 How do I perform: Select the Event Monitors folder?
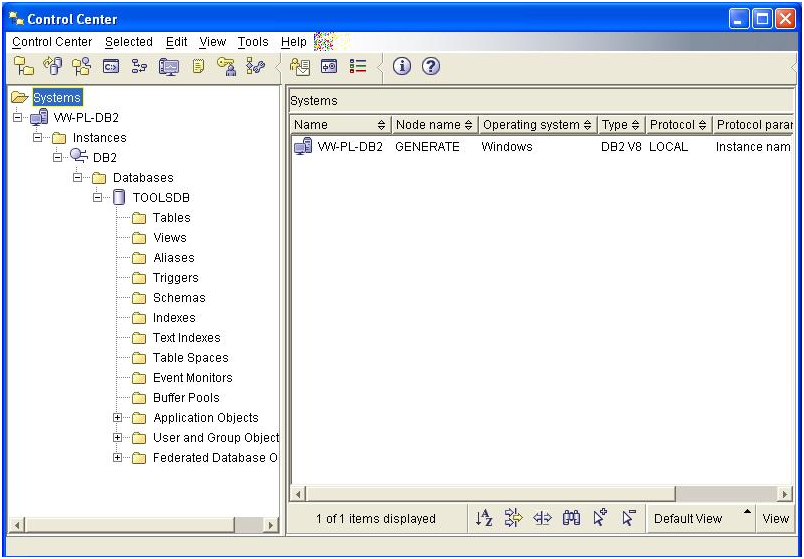(x=183, y=377)
